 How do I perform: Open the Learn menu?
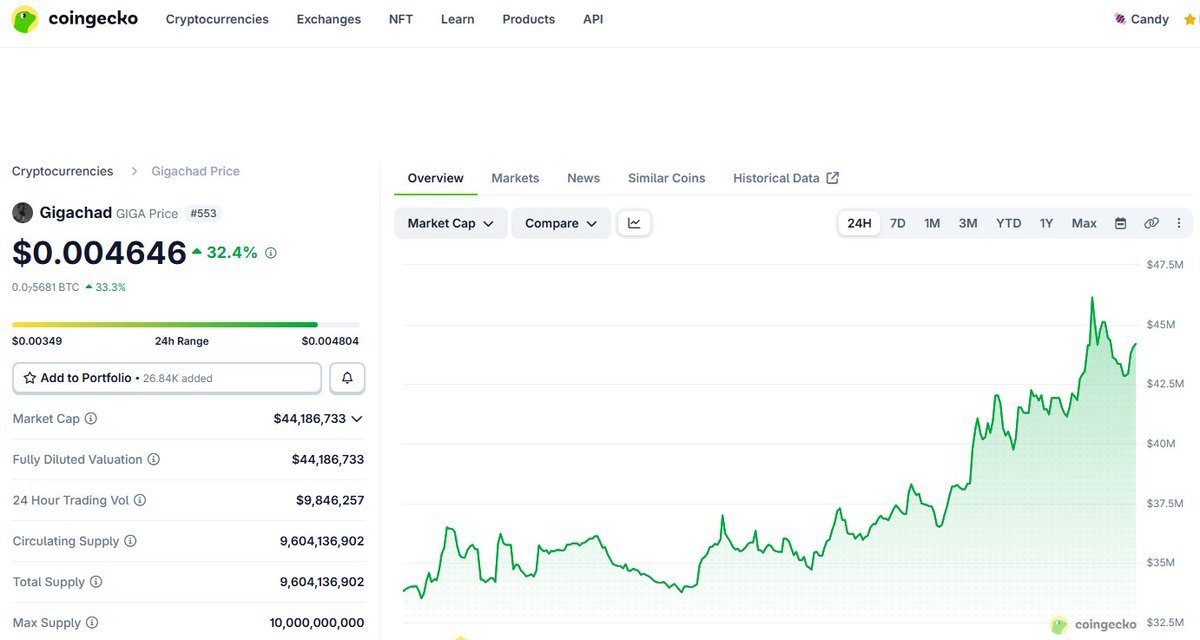[458, 19]
